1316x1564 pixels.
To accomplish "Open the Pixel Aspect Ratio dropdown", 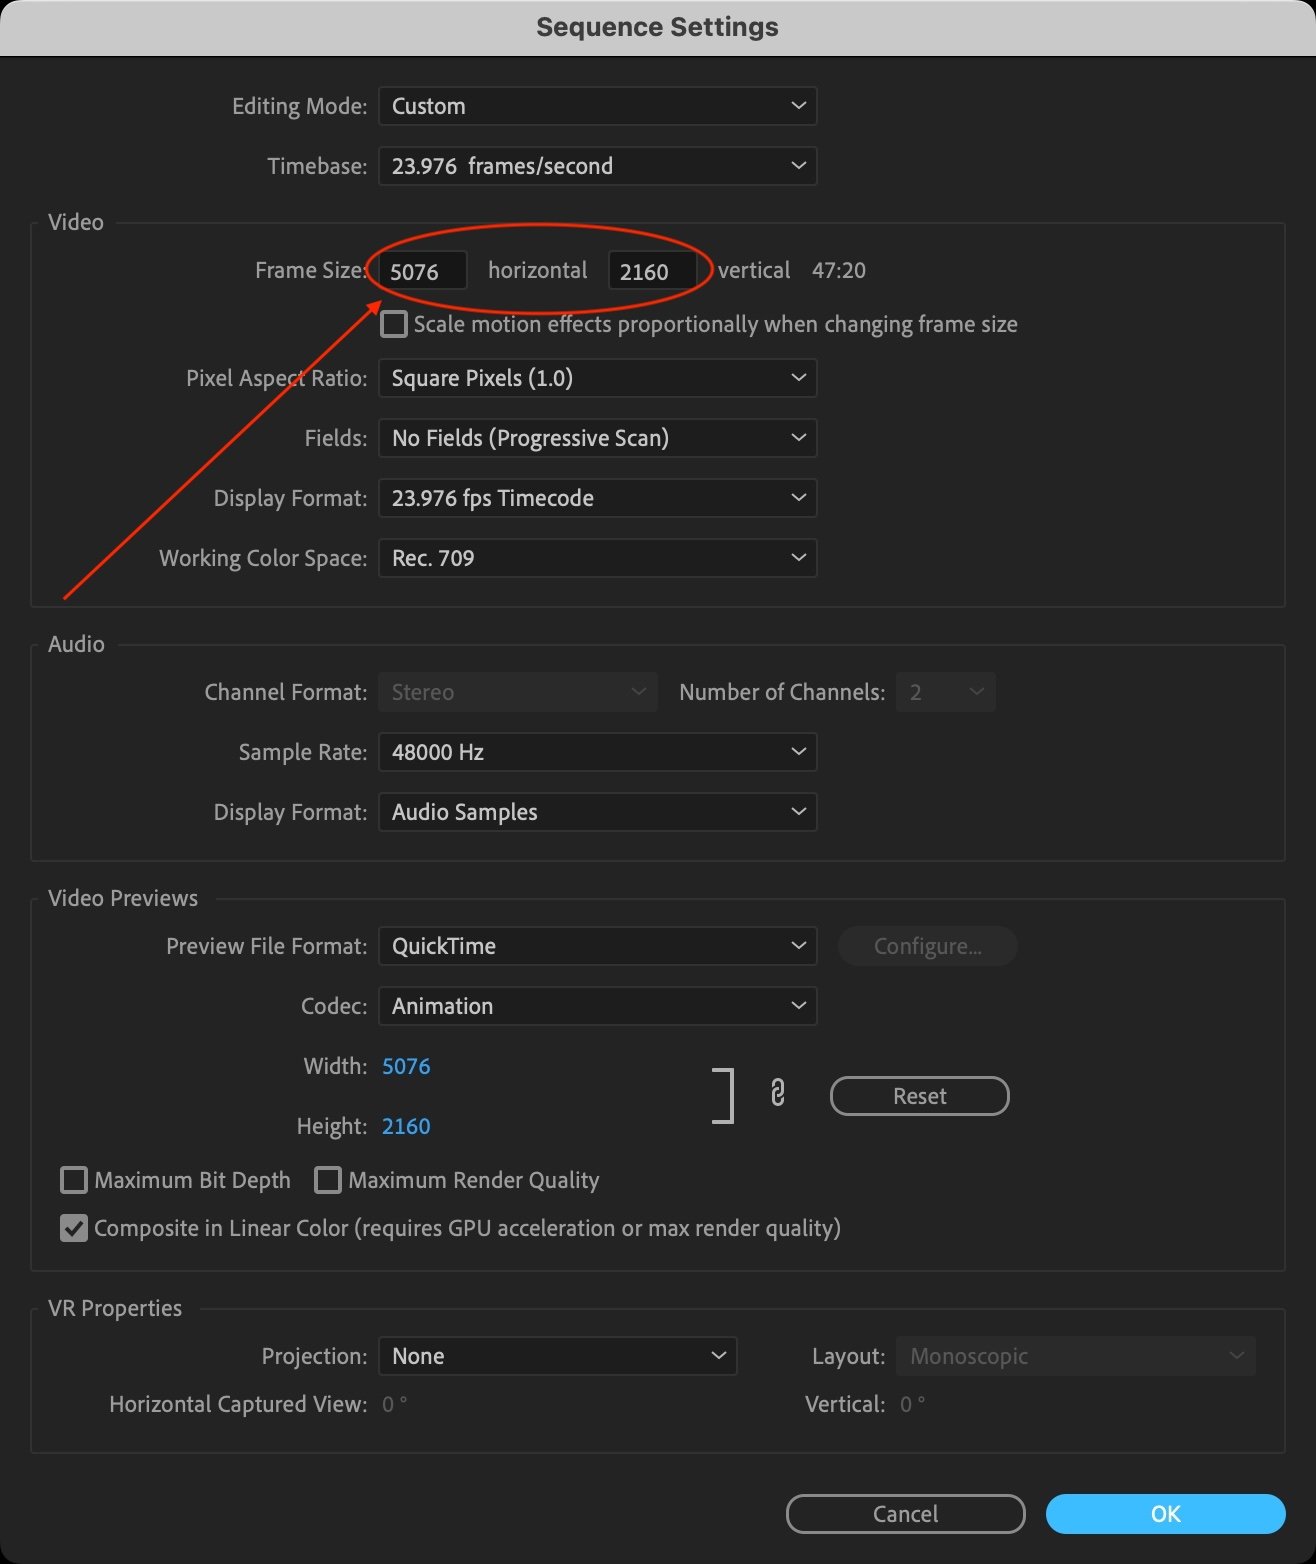I will click(597, 378).
